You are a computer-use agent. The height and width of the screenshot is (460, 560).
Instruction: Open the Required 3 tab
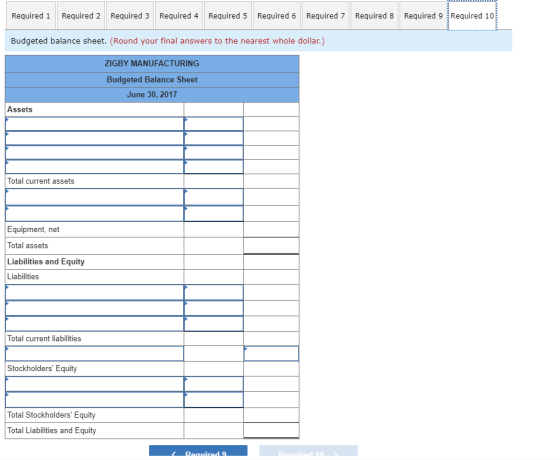click(x=130, y=16)
